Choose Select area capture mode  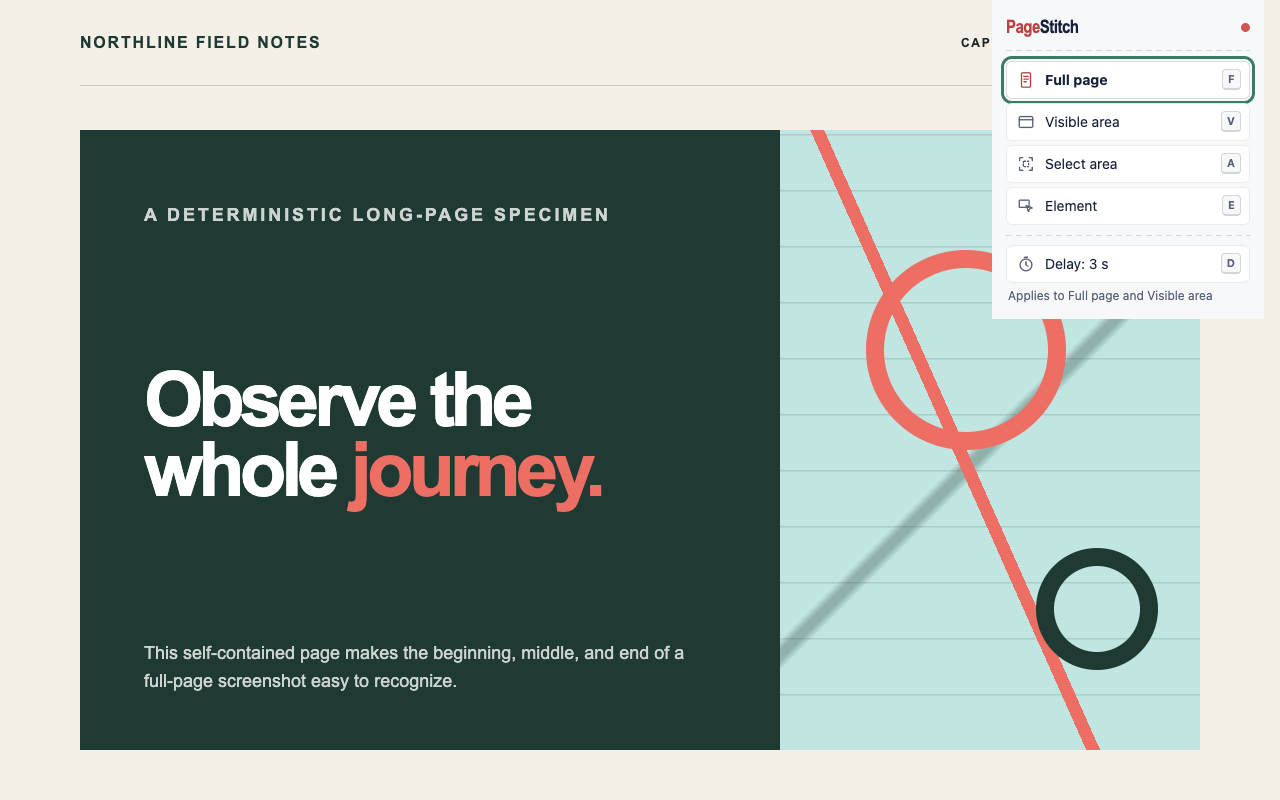1128,164
